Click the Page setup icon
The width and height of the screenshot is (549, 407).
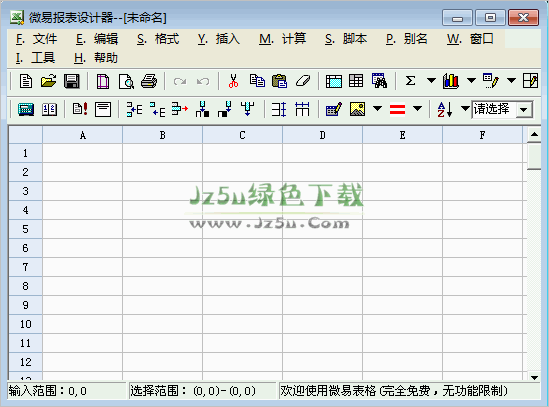click(103, 81)
